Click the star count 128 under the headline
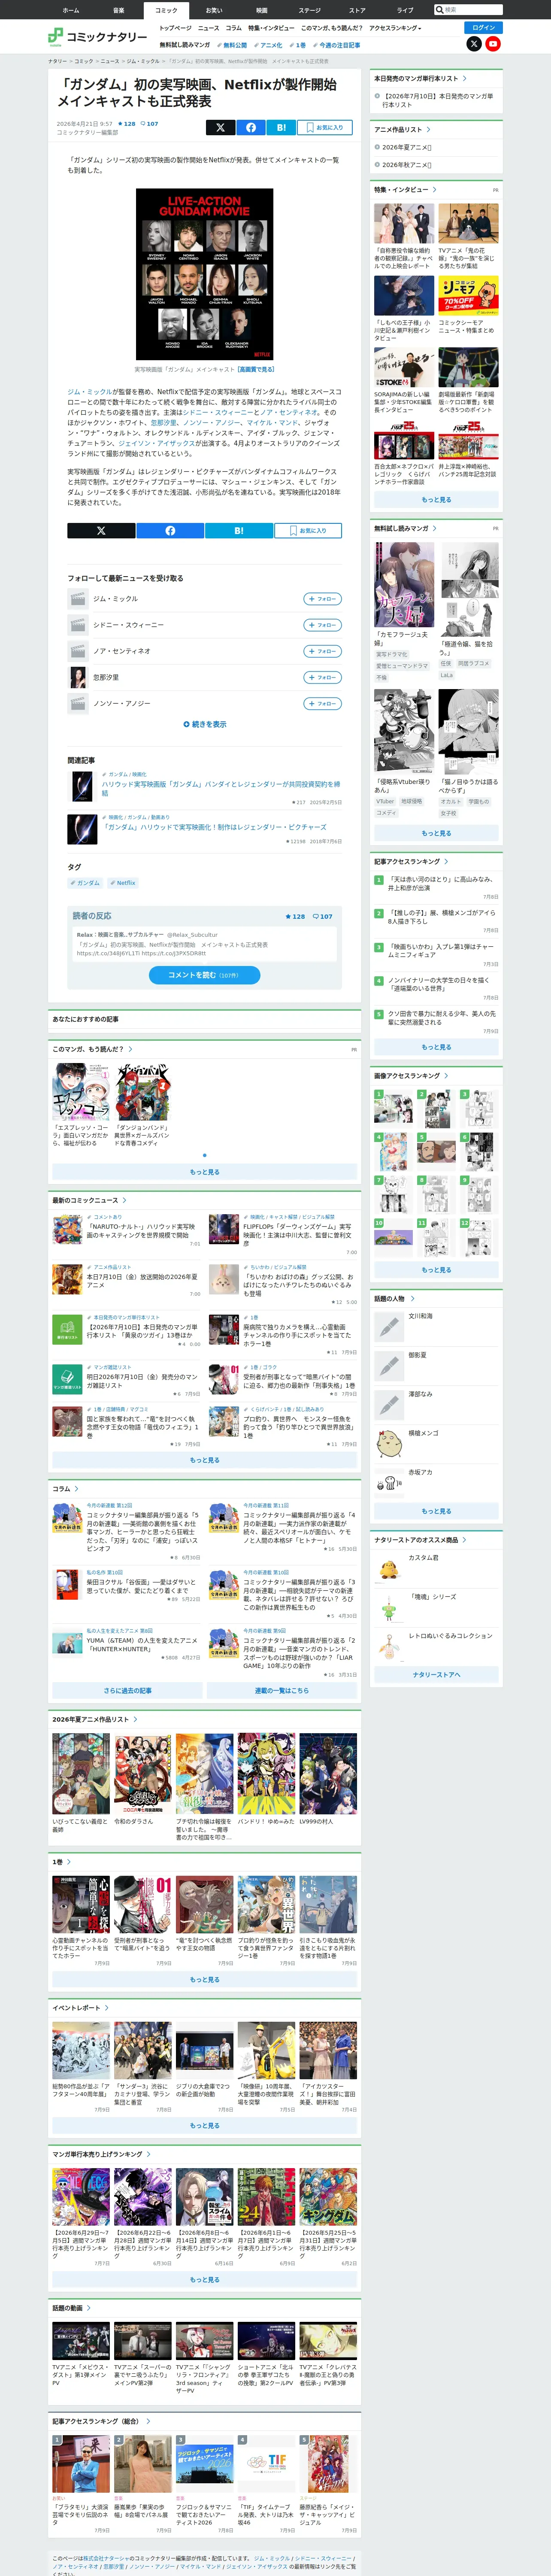This screenshot has width=551, height=2576. point(126,124)
